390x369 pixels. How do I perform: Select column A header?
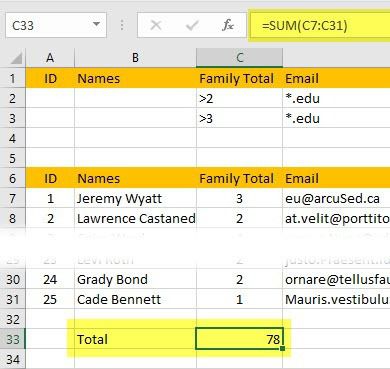point(50,58)
